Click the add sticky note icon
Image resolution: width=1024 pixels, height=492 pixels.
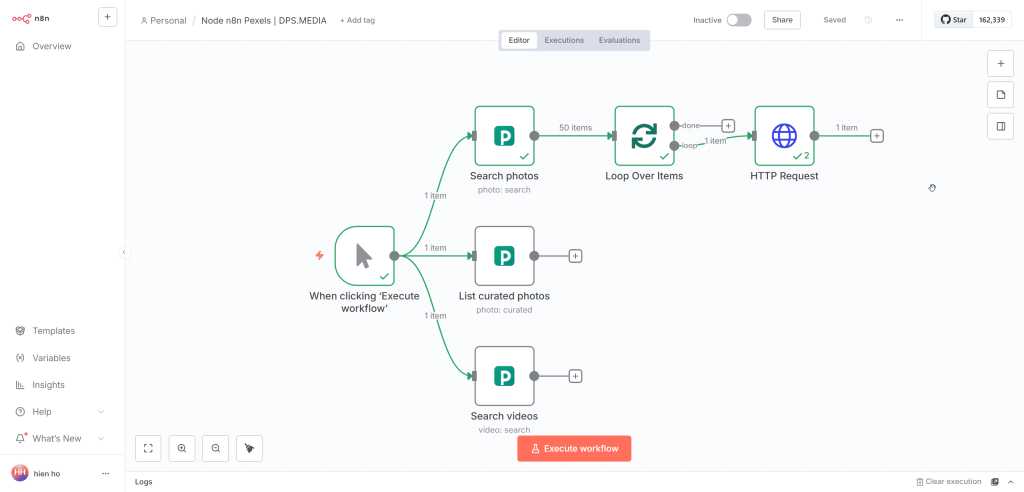click(1000, 95)
